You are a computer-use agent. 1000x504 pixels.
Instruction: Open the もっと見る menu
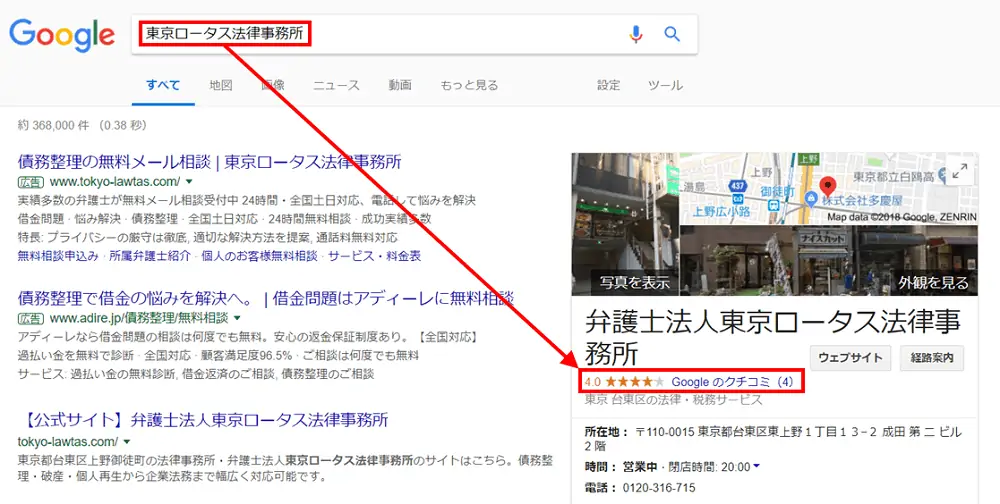tap(469, 85)
